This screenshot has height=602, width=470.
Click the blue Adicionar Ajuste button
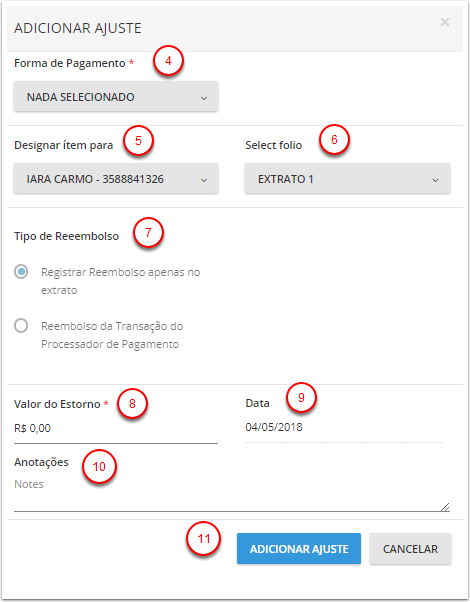pyautogui.click(x=299, y=549)
